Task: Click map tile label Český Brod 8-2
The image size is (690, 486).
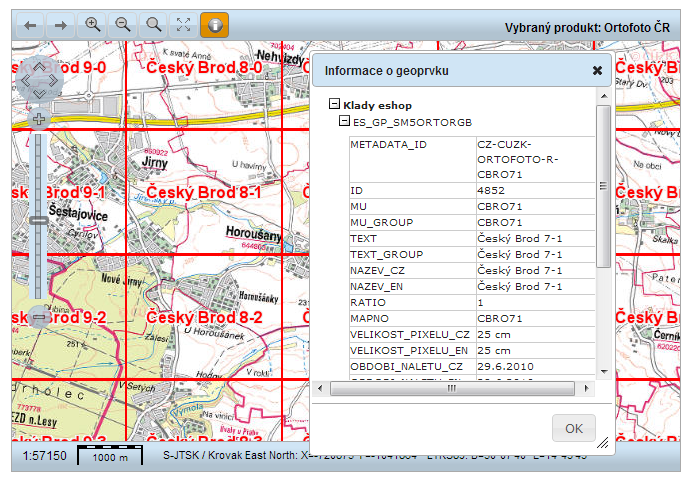Action: 204,317
